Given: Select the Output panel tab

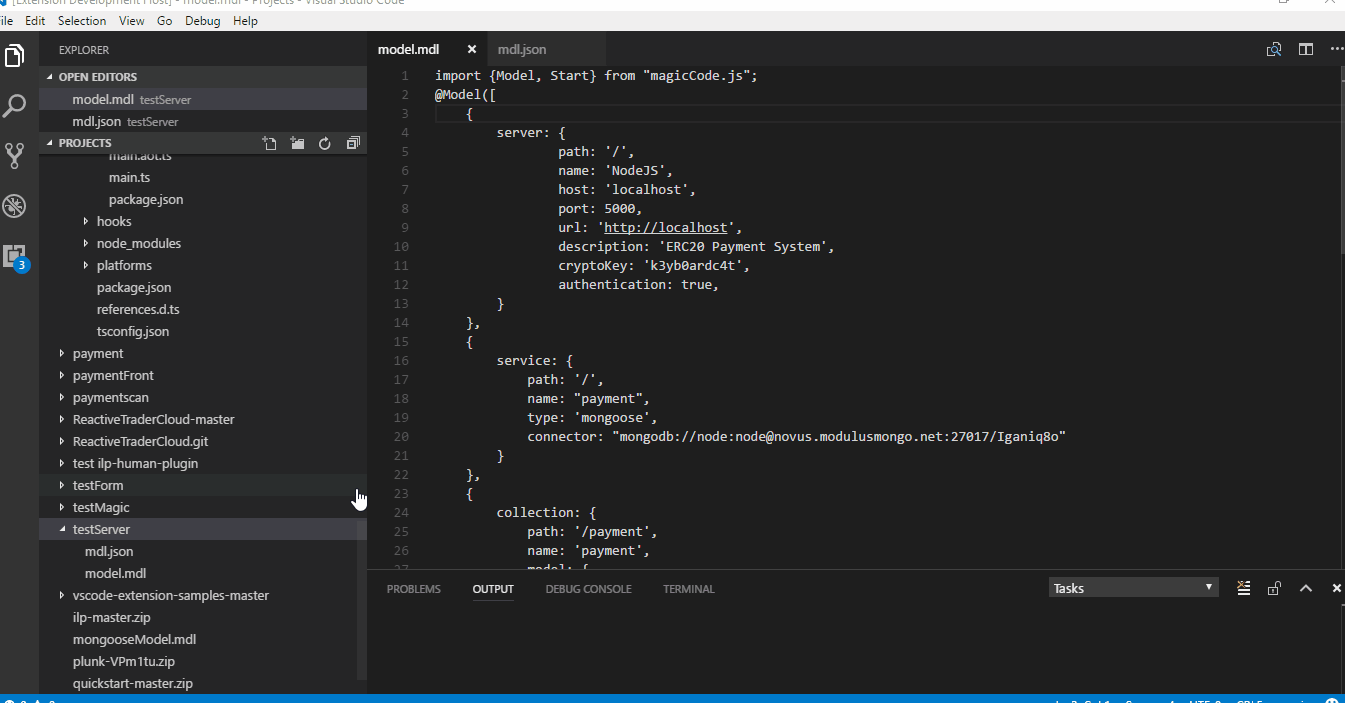Looking at the screenshot, I should pos(493,589).
